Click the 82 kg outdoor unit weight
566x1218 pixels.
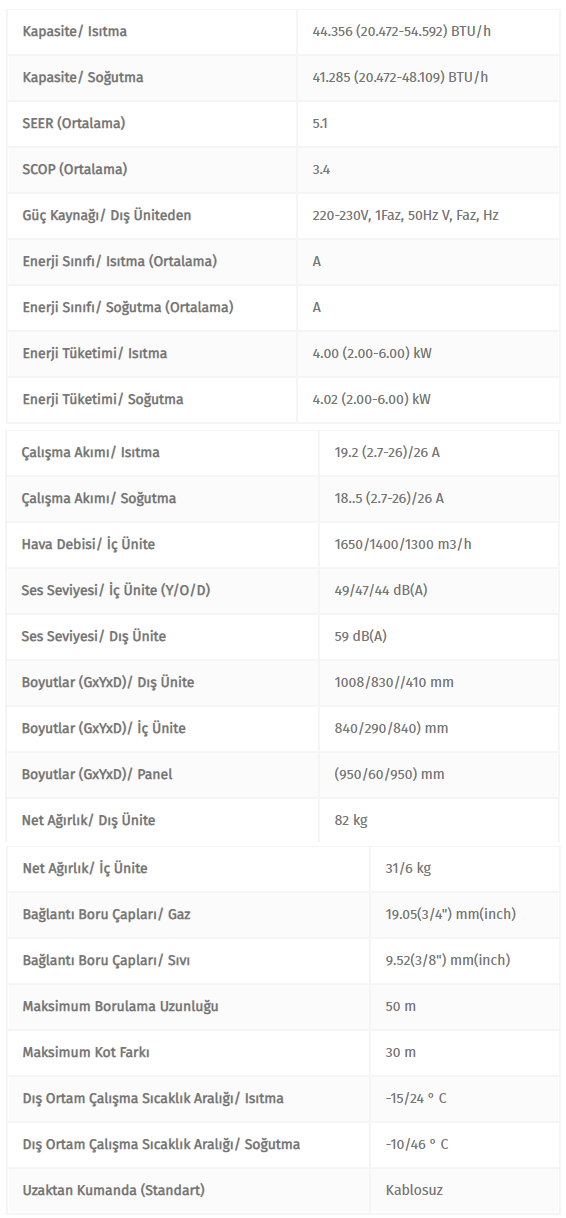point(351,821)
